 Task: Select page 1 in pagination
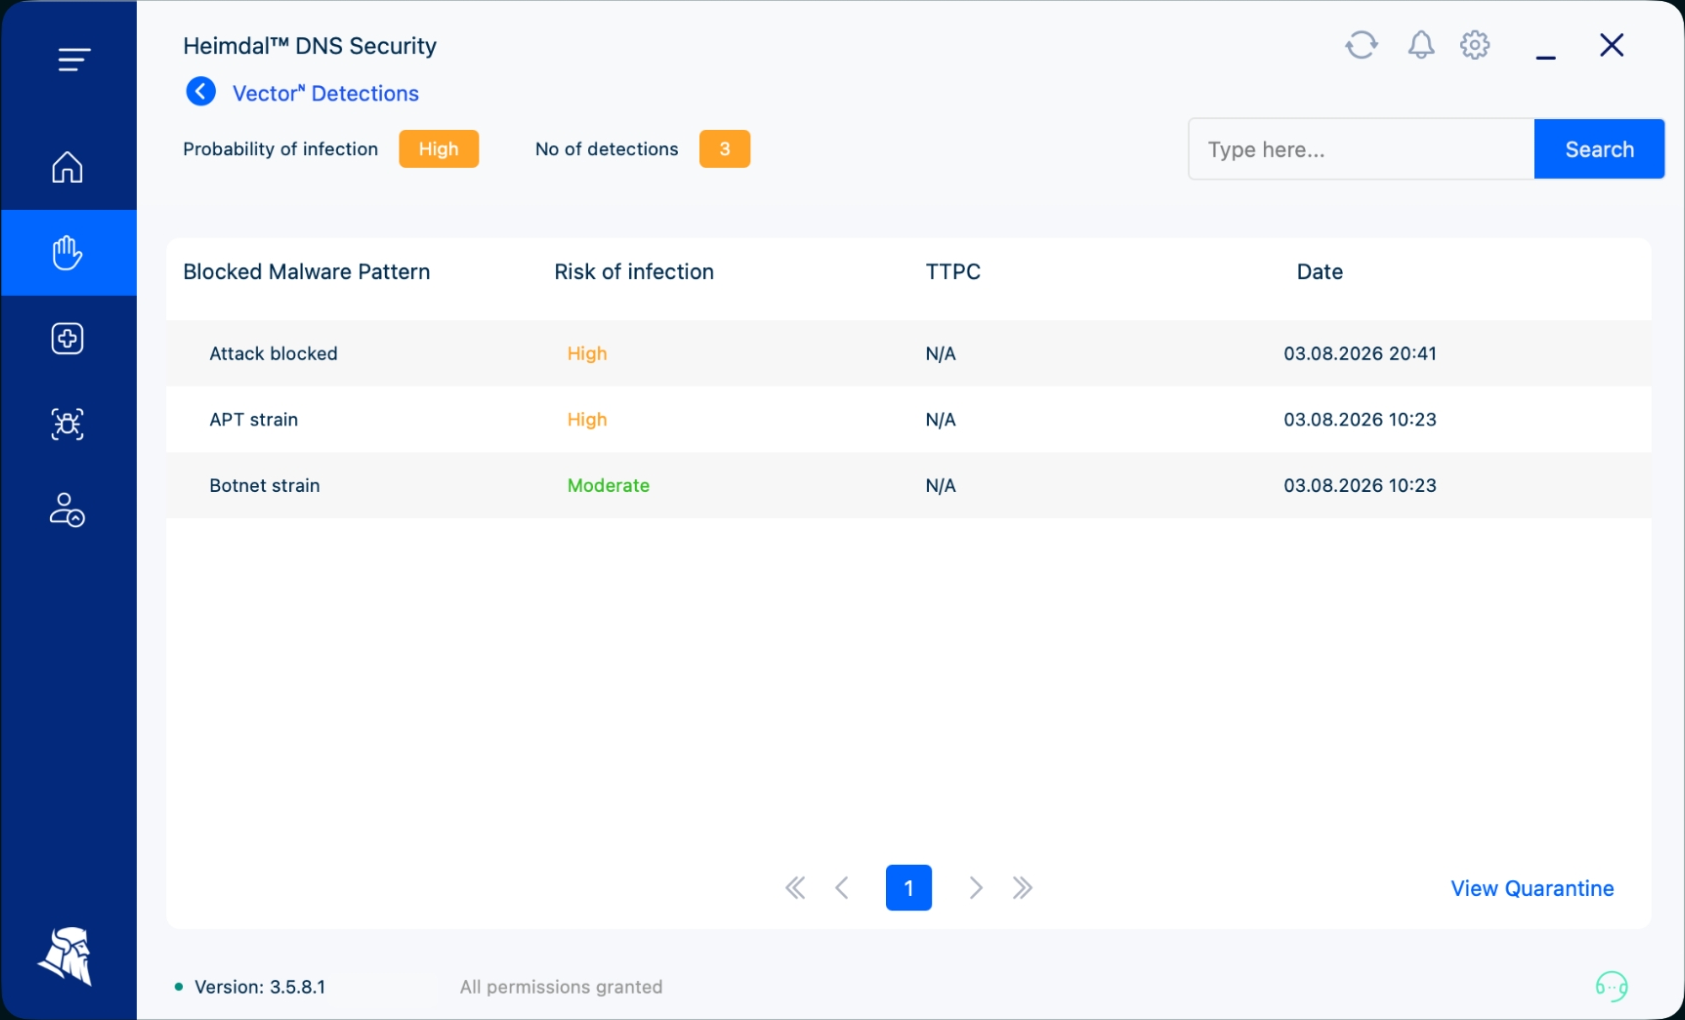tap(909, 888)
